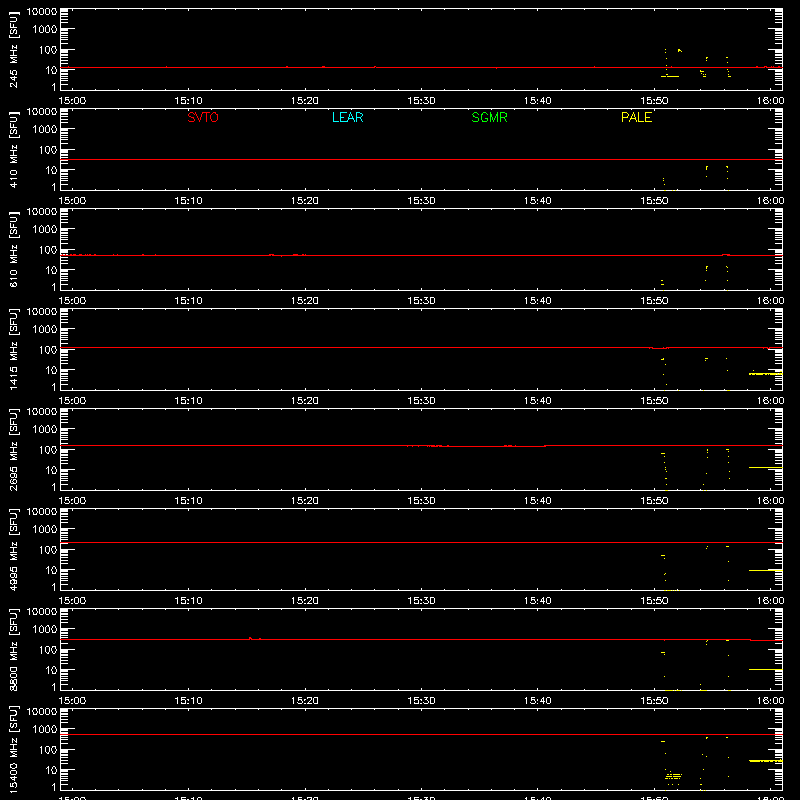Screen dimensions: 800x800
Task: Click 15:10 tick label below 8800 MHz panel
Action: (x=189, y=701)
